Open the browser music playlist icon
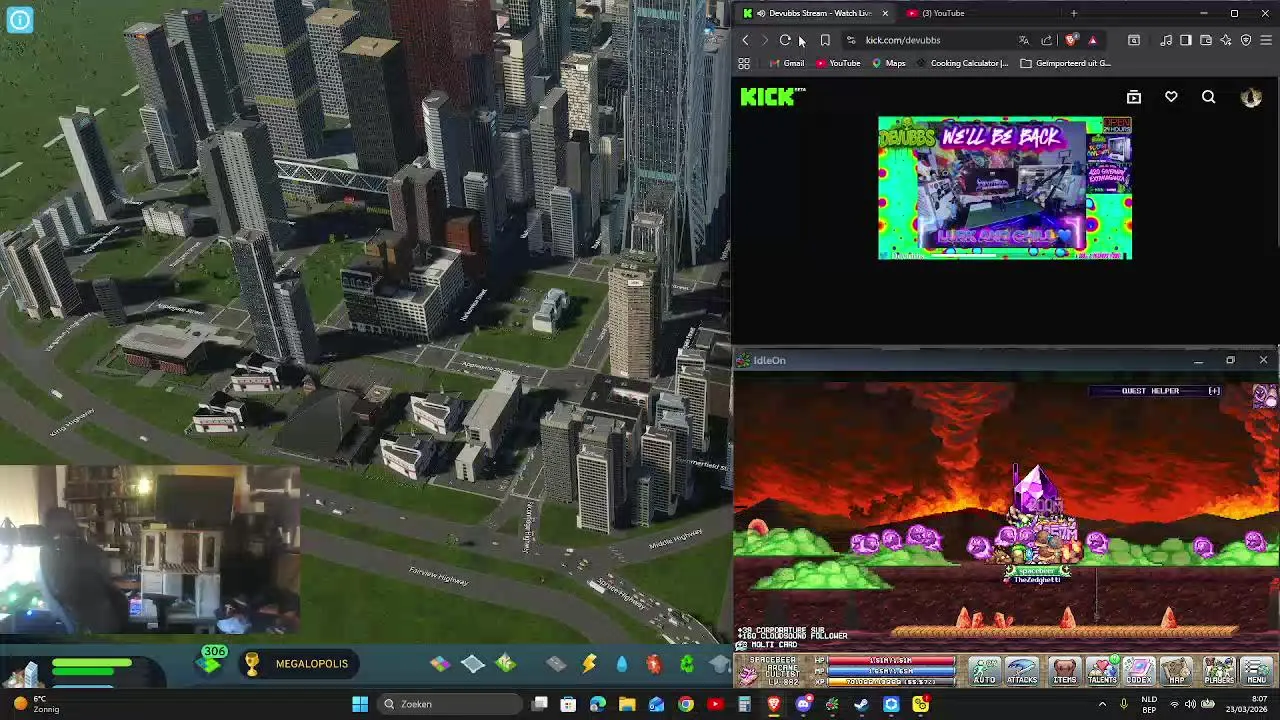 click(x=1166, y=40)
